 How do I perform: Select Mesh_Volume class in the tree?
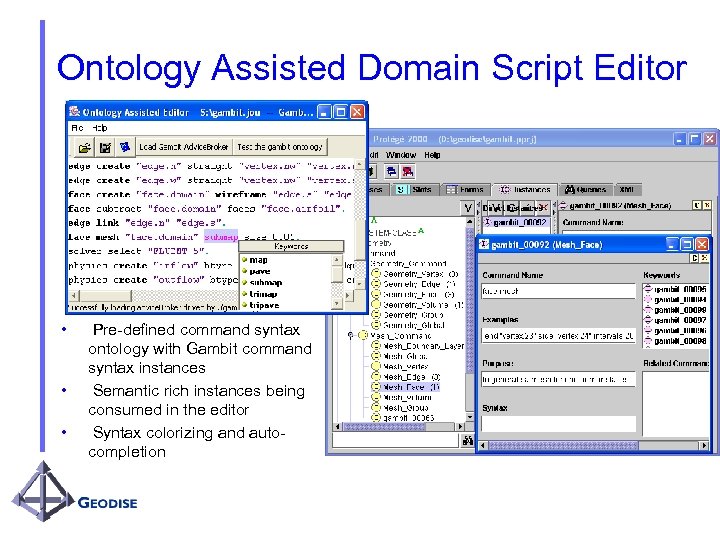coord(402,397)
